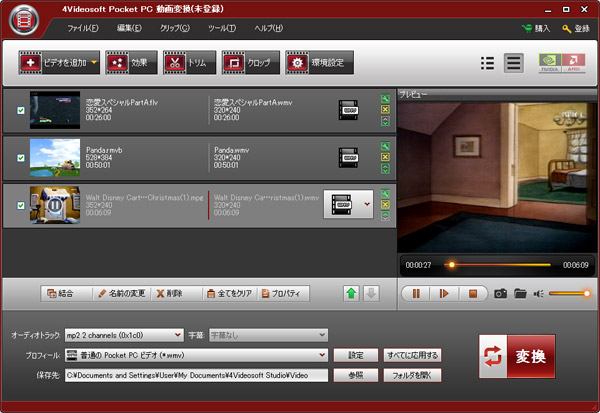Click the greyed move-down arrow button
This screenshot has height=413, width=600.
pos(371,294)
